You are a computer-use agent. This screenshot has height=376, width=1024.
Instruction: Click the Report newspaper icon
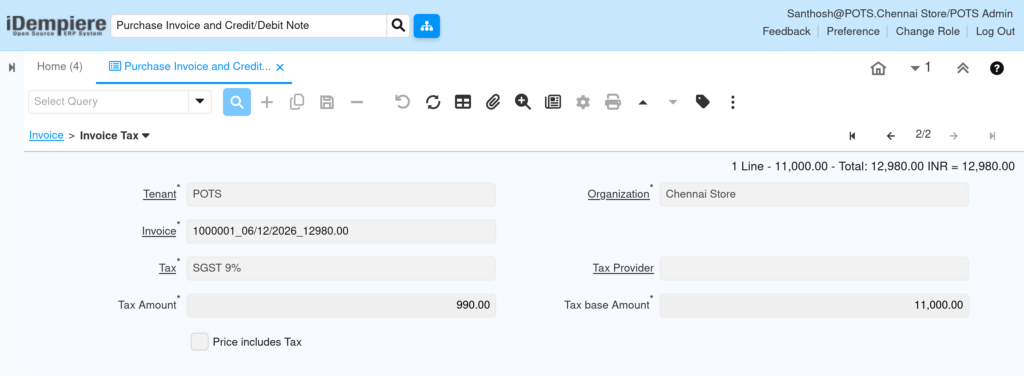tap(552, 102)
